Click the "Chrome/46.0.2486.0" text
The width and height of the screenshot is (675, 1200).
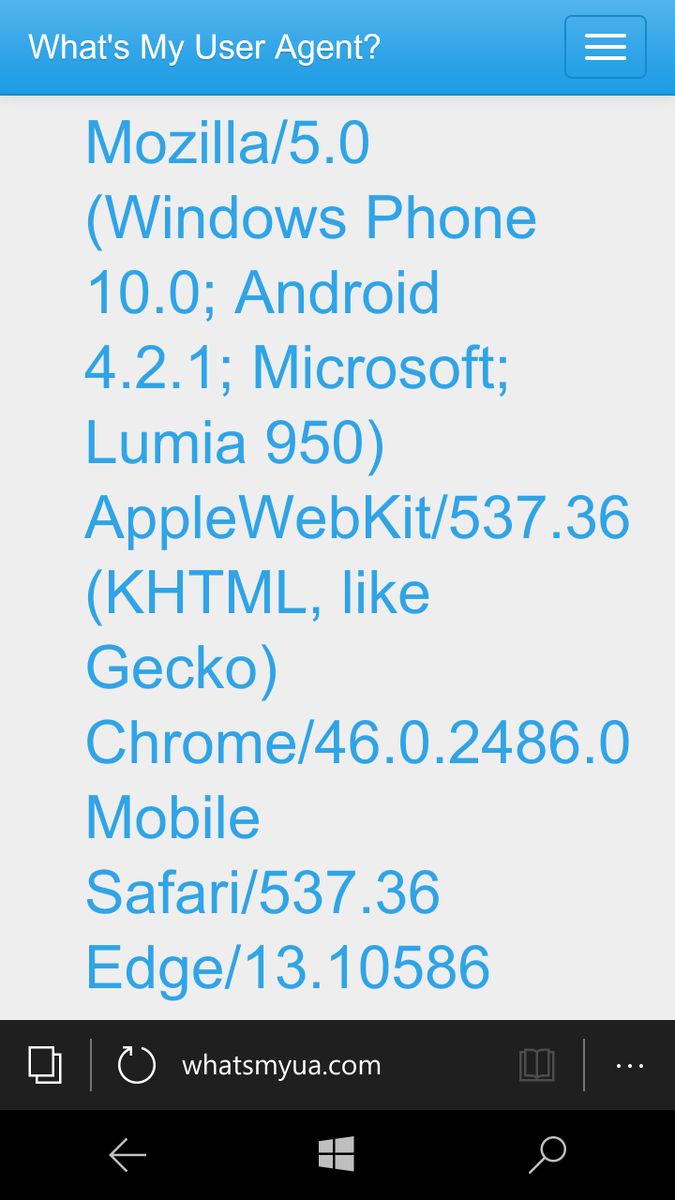click(x=357, y=743)
